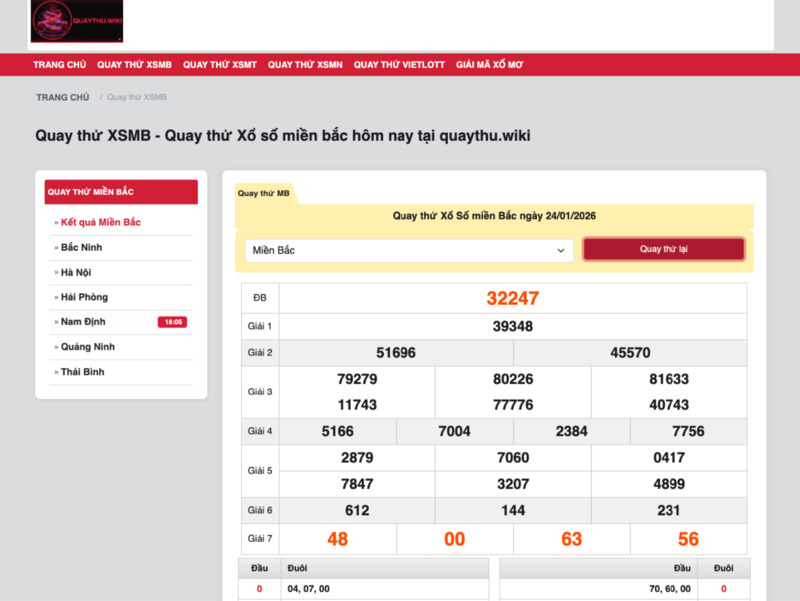Expand the Miền Bắc region dropdown
Screen dimensions: 800x601
pos(409,250)
